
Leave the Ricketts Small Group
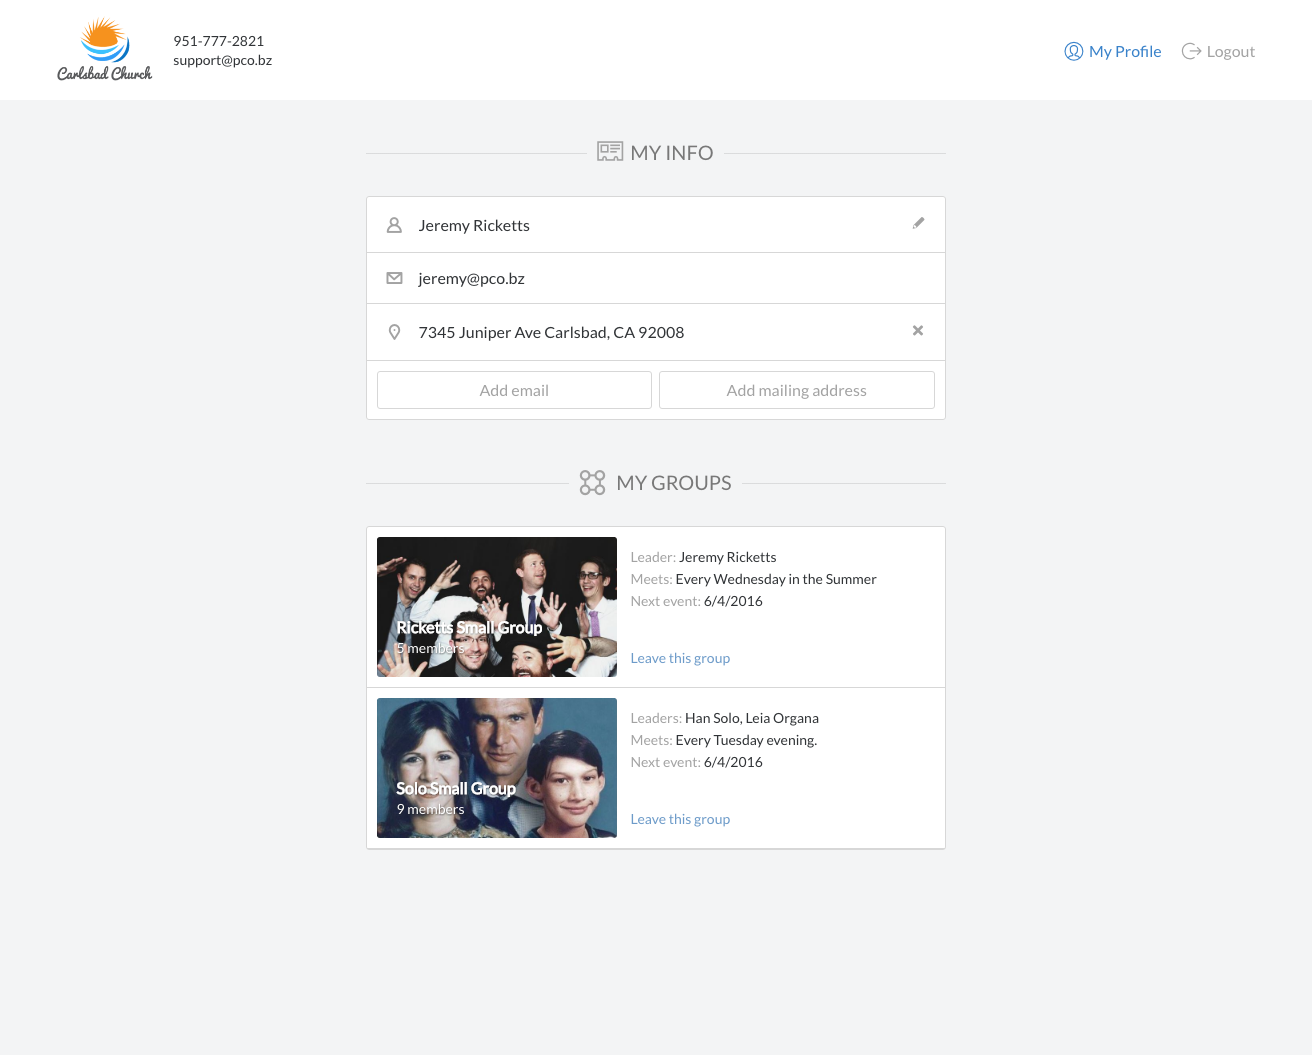[680, 658]
